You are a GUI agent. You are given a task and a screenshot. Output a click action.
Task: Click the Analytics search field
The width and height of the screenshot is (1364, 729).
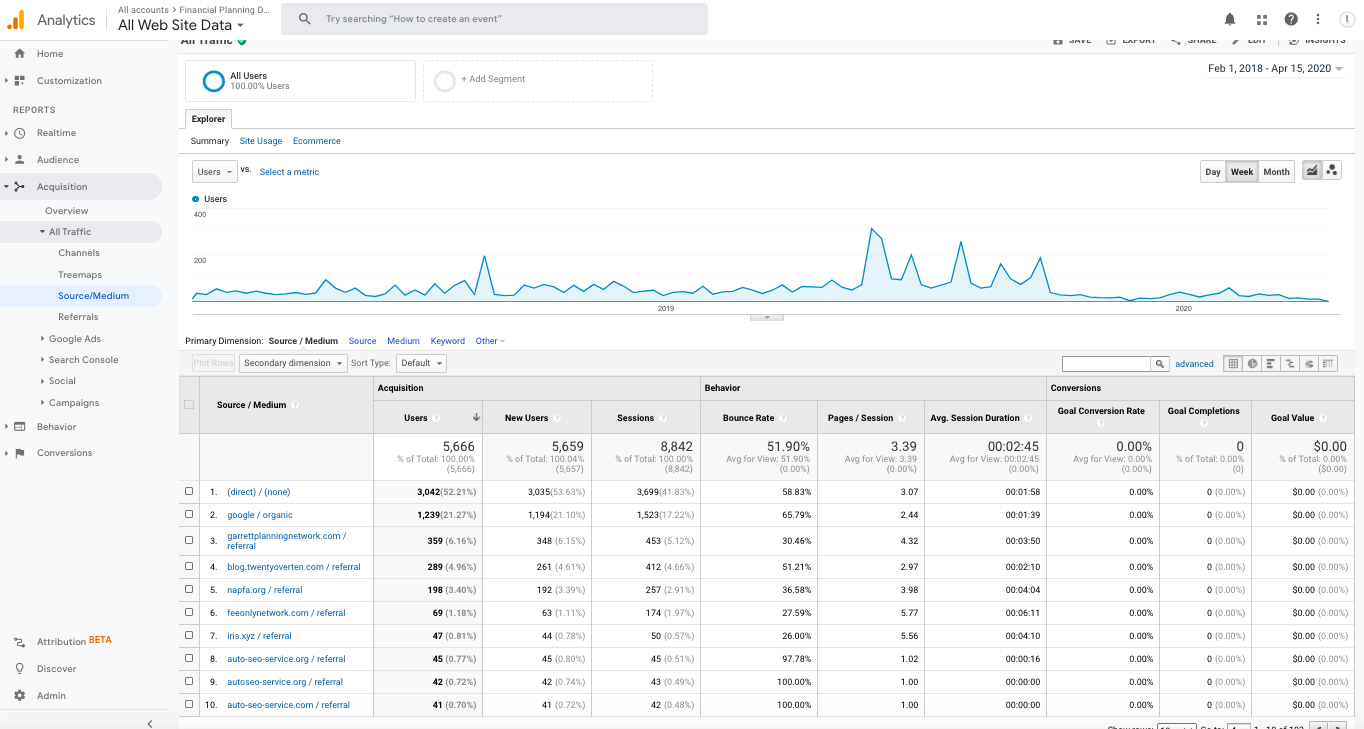(x=494, y=19)
